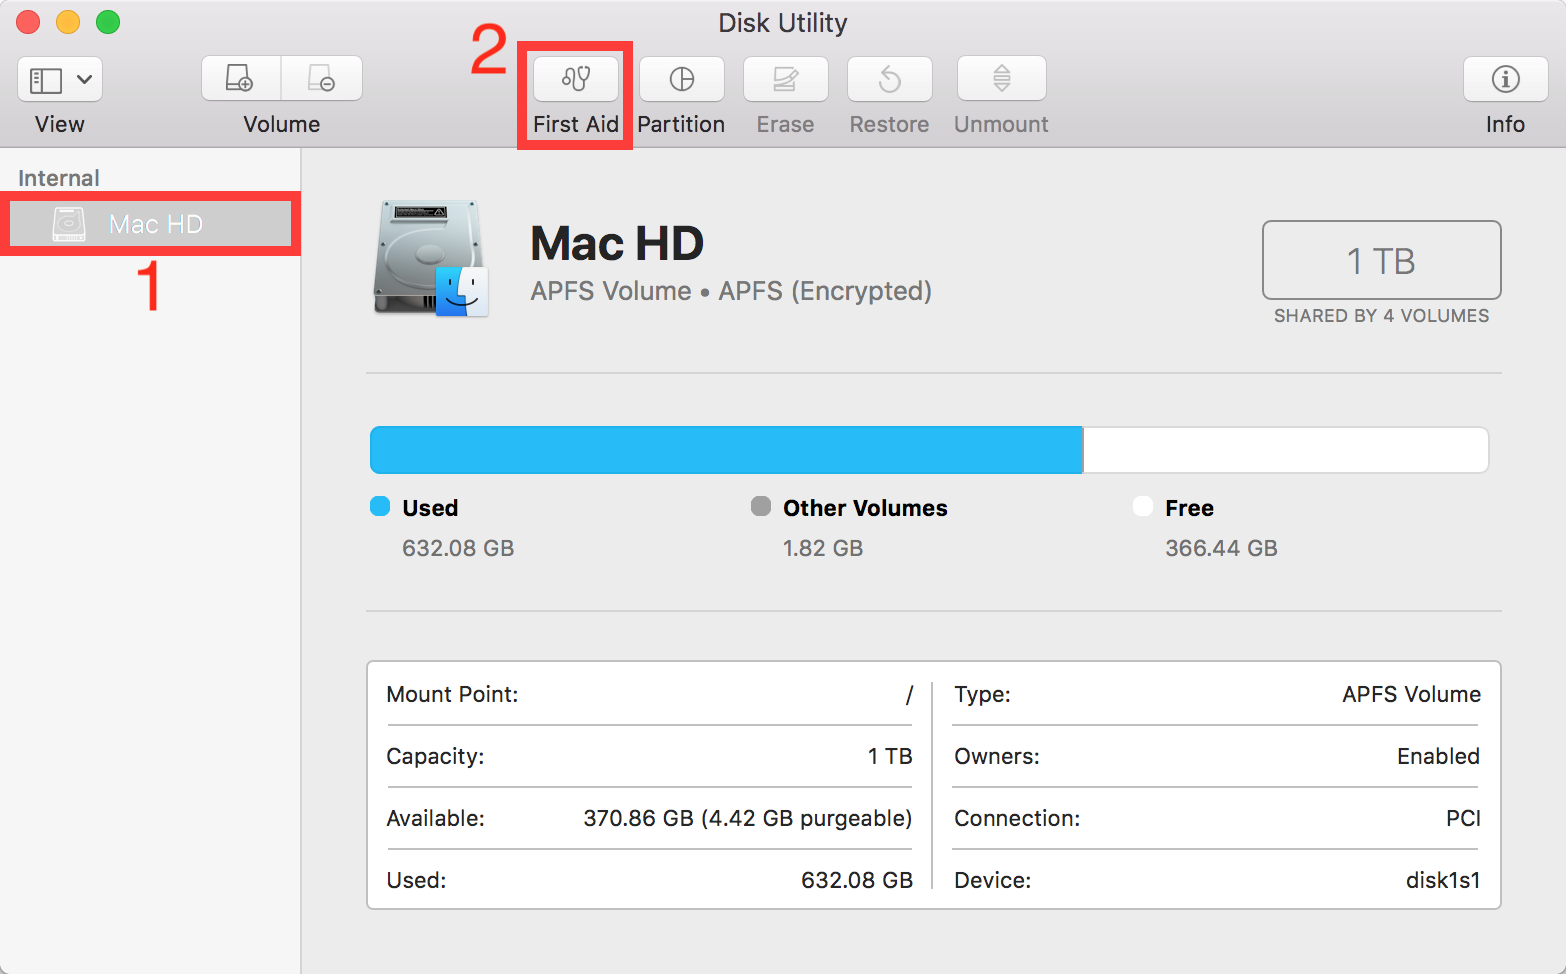Select Mac HD in the sidebar
Image resolution: width=1566 pixels, height=974 pixels.
[x=150, y=223]
